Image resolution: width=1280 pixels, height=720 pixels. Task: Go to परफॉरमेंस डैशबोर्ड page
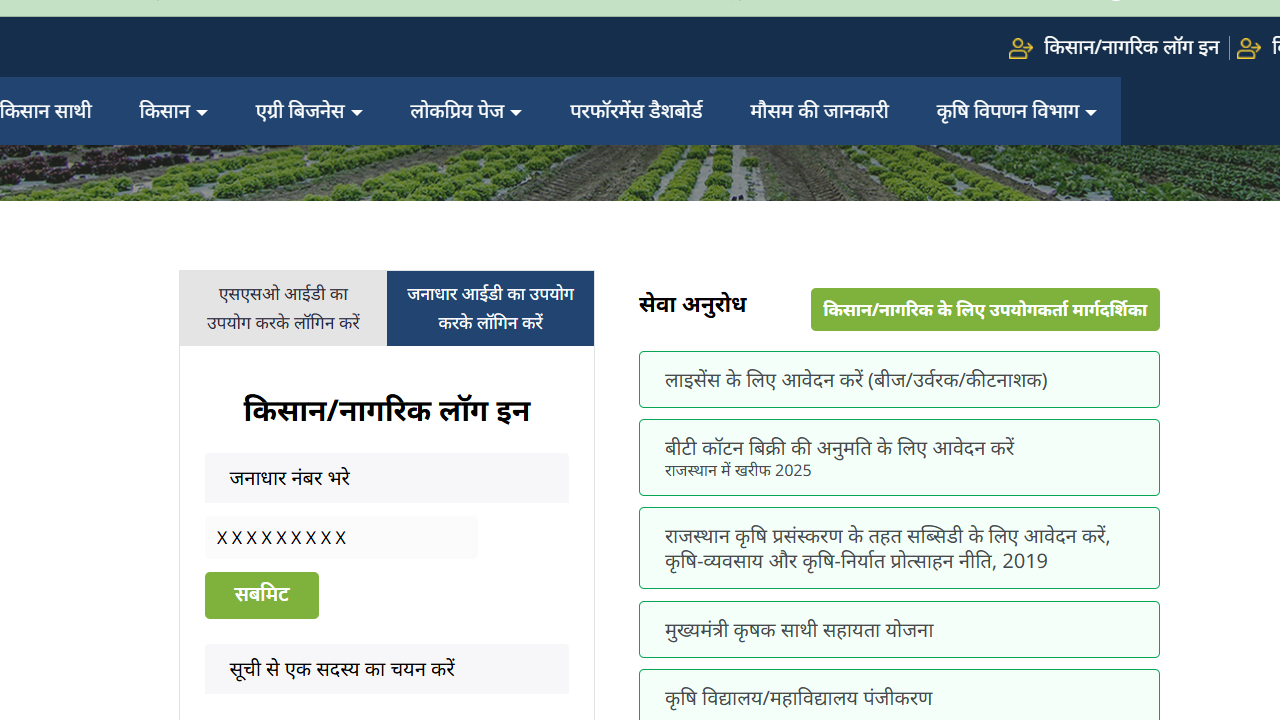pyautogui.click(x=636, y=111)
